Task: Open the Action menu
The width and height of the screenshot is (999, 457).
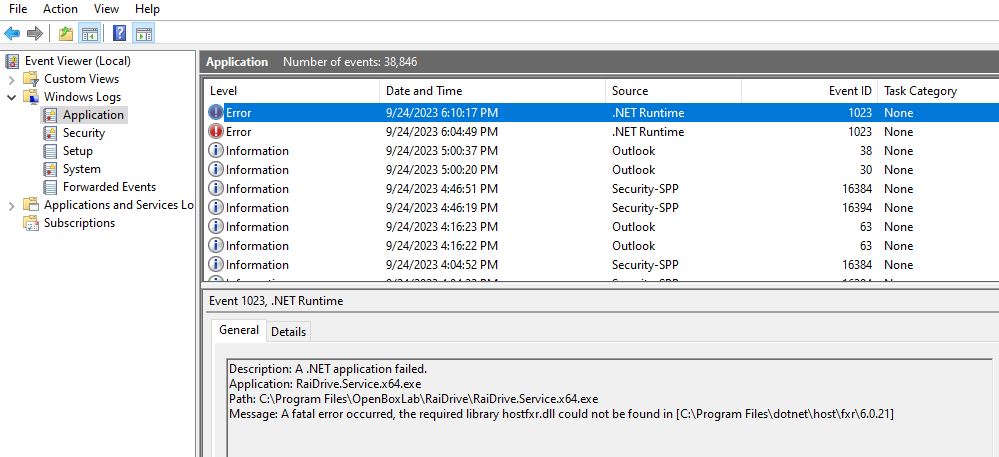Action: (60, 9)
